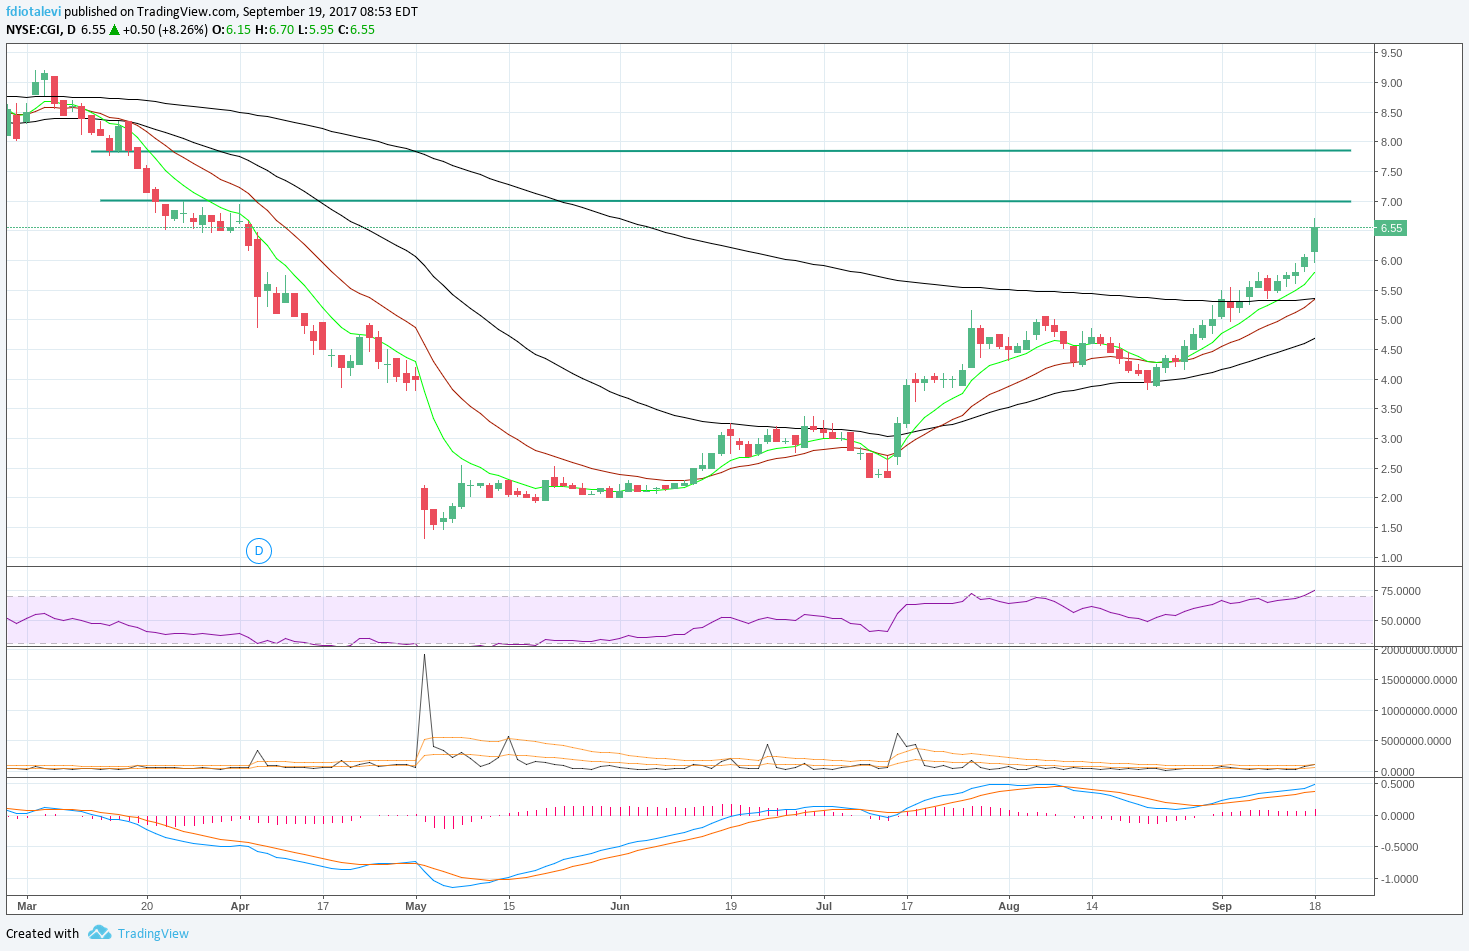The height and width of the screenshot is (951, 1469).
Task: Click the Mar label on time axis
Action: [27, 906]
